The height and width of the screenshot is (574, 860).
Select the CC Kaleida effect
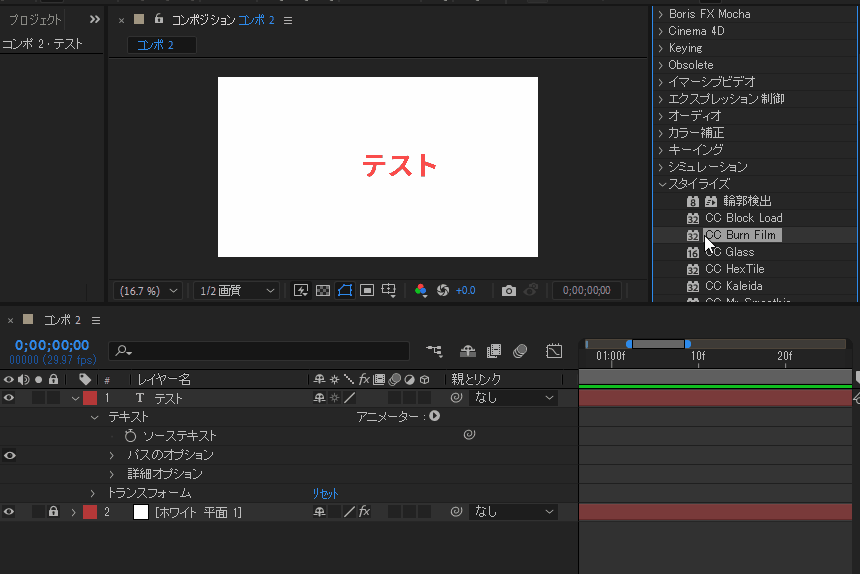733,286
